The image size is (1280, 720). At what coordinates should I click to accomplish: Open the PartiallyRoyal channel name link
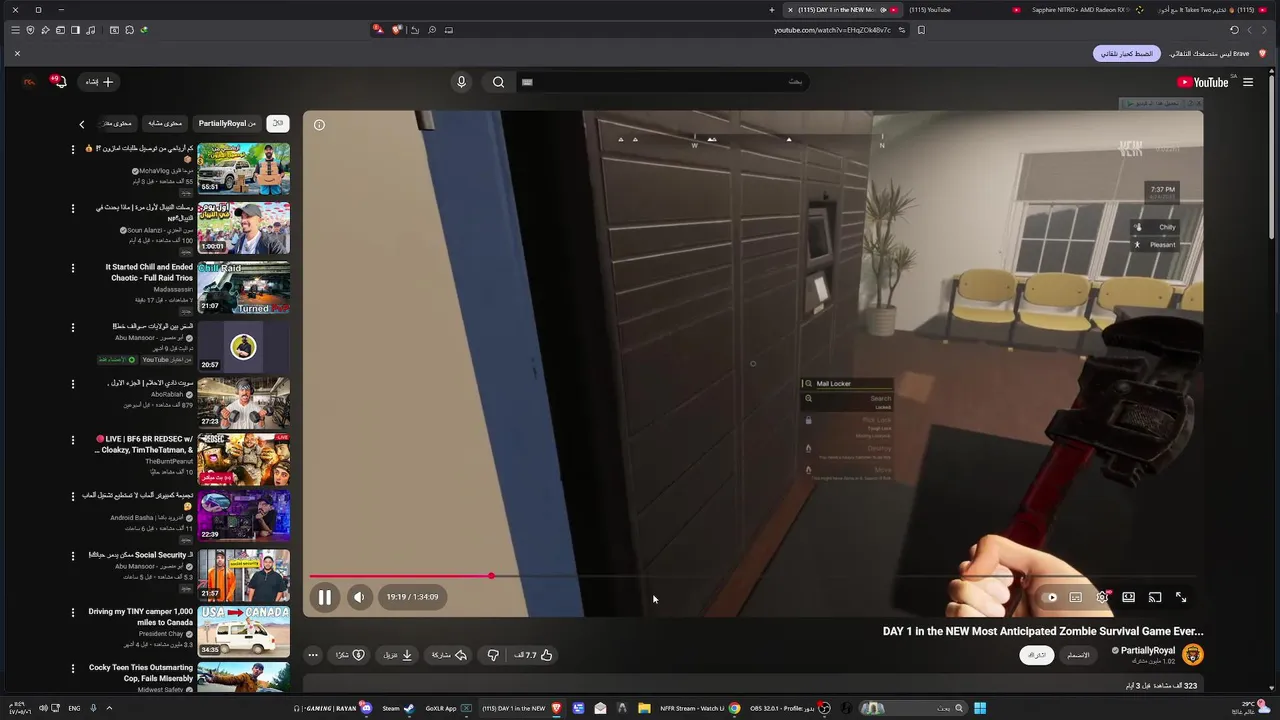1148,650
